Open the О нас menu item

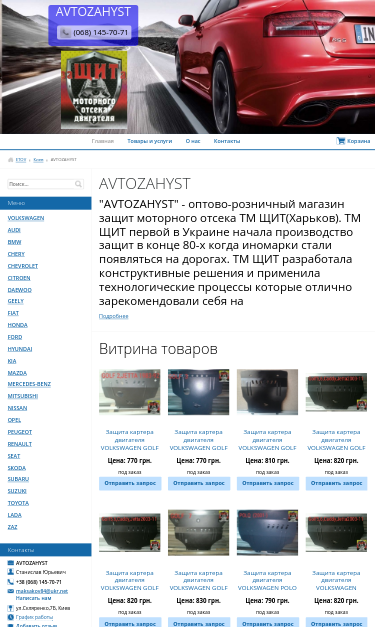click(193, 141)
